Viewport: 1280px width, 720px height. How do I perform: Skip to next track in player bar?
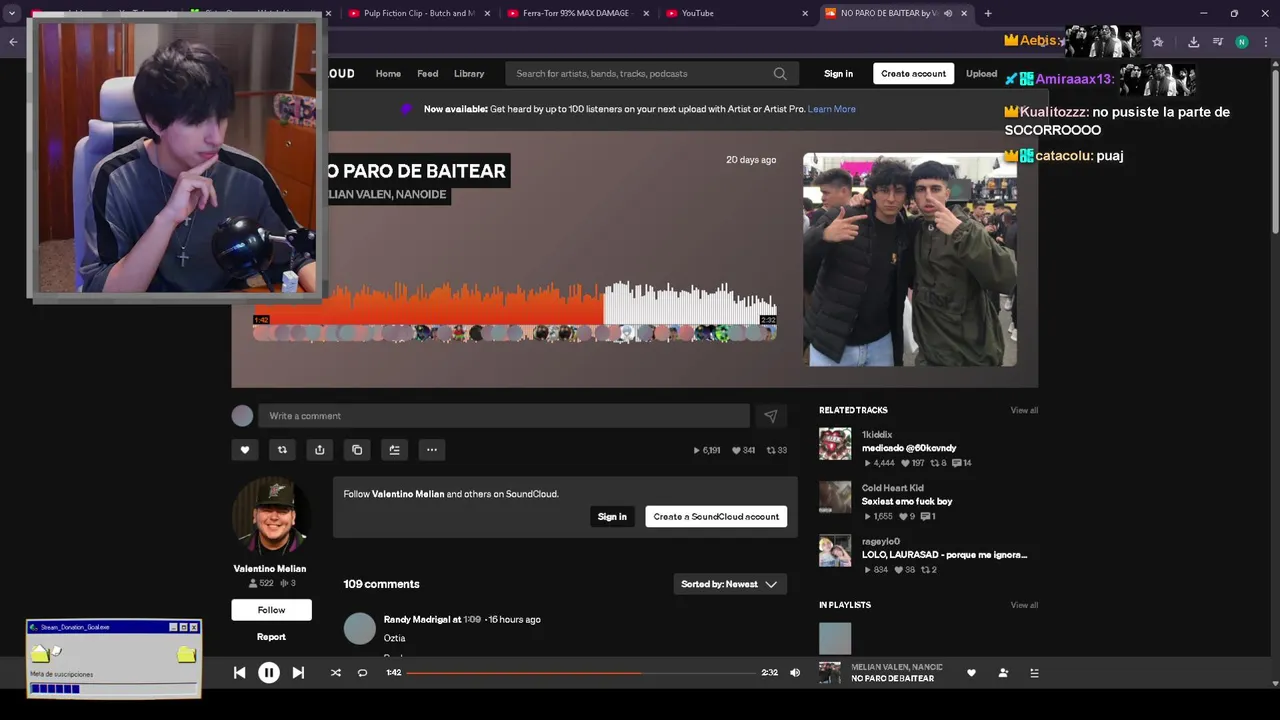click(x=298, y=673)
